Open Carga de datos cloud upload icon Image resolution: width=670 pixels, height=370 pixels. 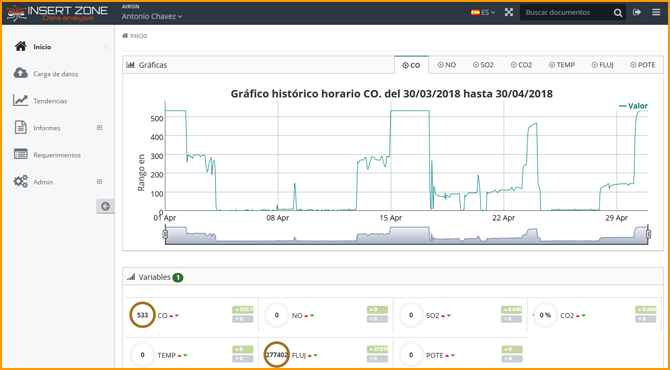pyautogui.click(x=21, y=73)
